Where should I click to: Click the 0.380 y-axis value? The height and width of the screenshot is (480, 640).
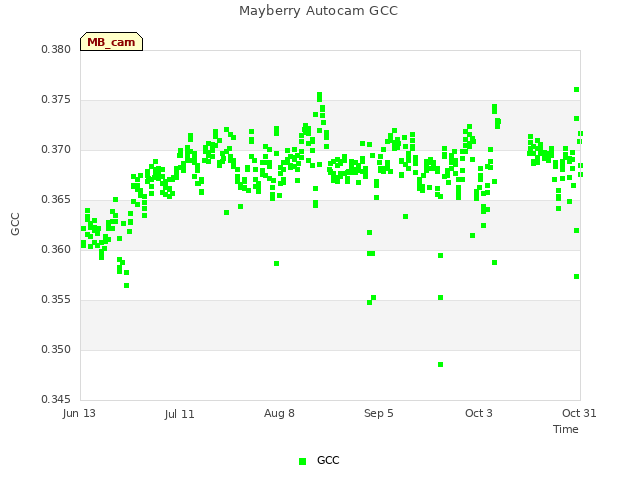(56, 49)
